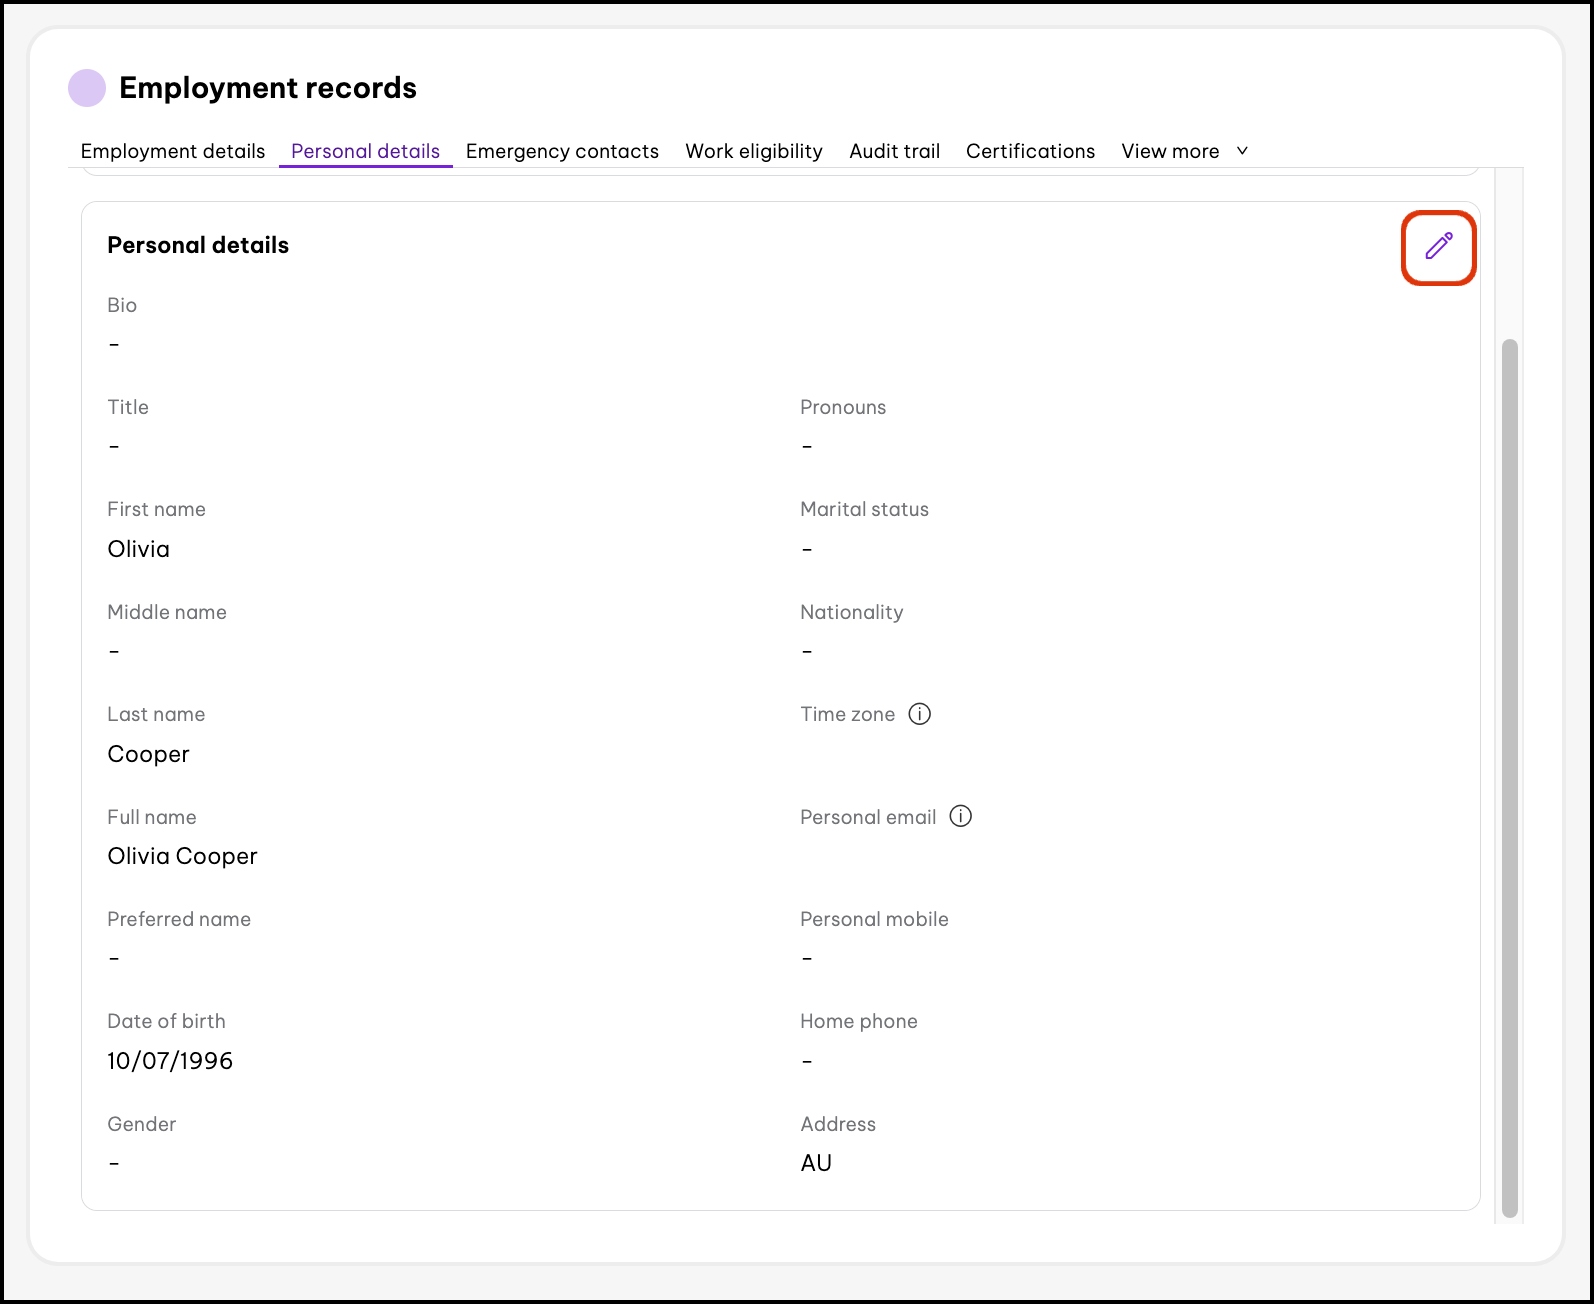Click the Employment records page heading

pos(267,88)
